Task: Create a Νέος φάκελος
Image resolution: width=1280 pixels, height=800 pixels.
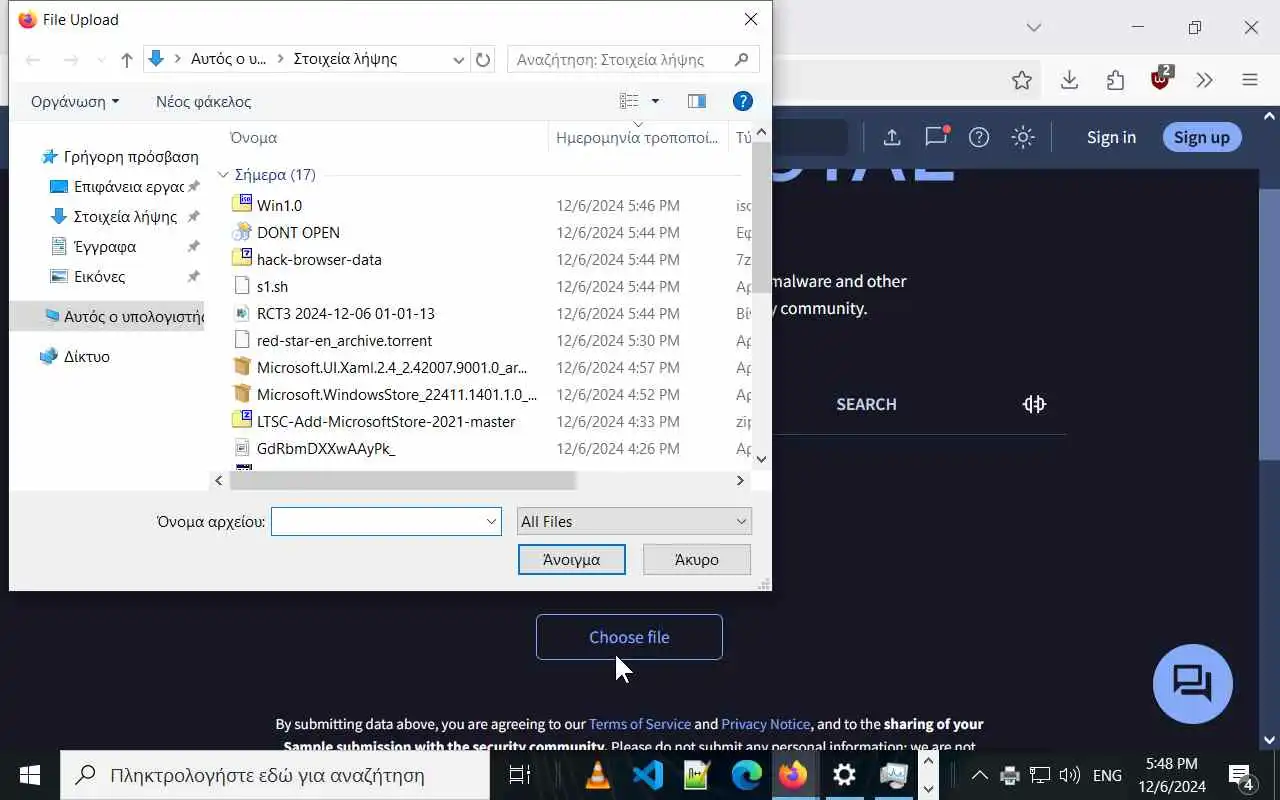Action: pyautogui.click(x=203, y=101)
